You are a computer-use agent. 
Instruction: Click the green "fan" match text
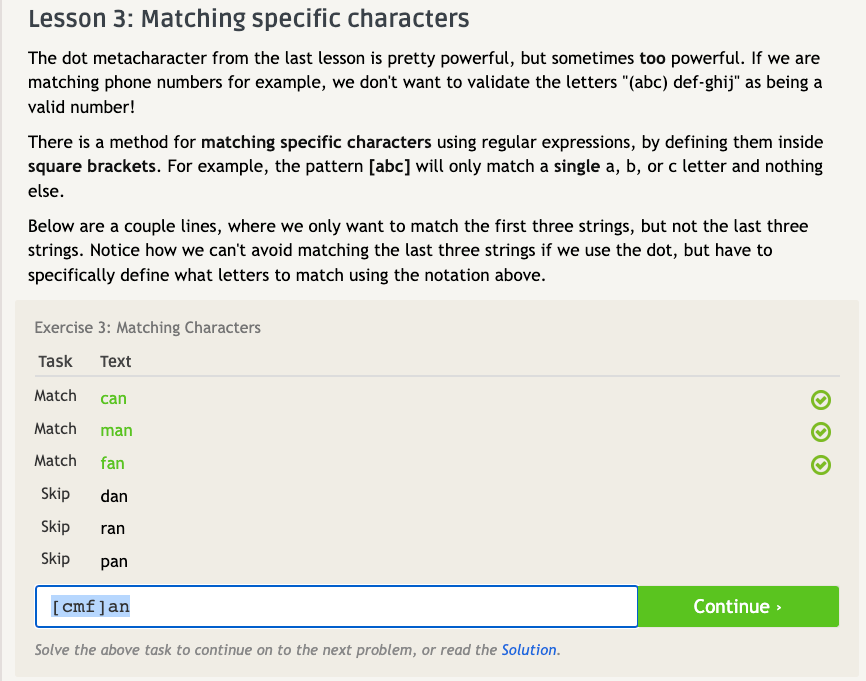click(x=112, y=463)
